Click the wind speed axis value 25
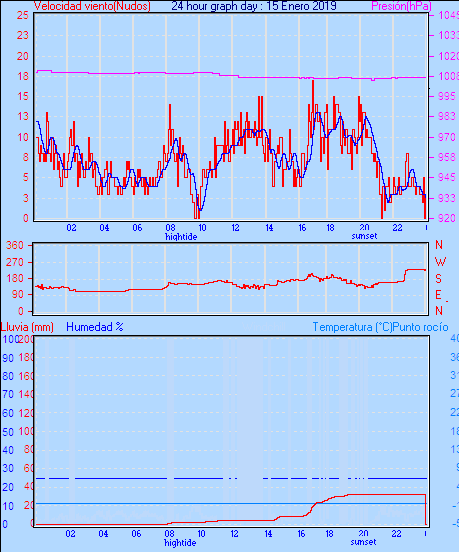Viewport: 459px width, 552px height. [23, 15]
